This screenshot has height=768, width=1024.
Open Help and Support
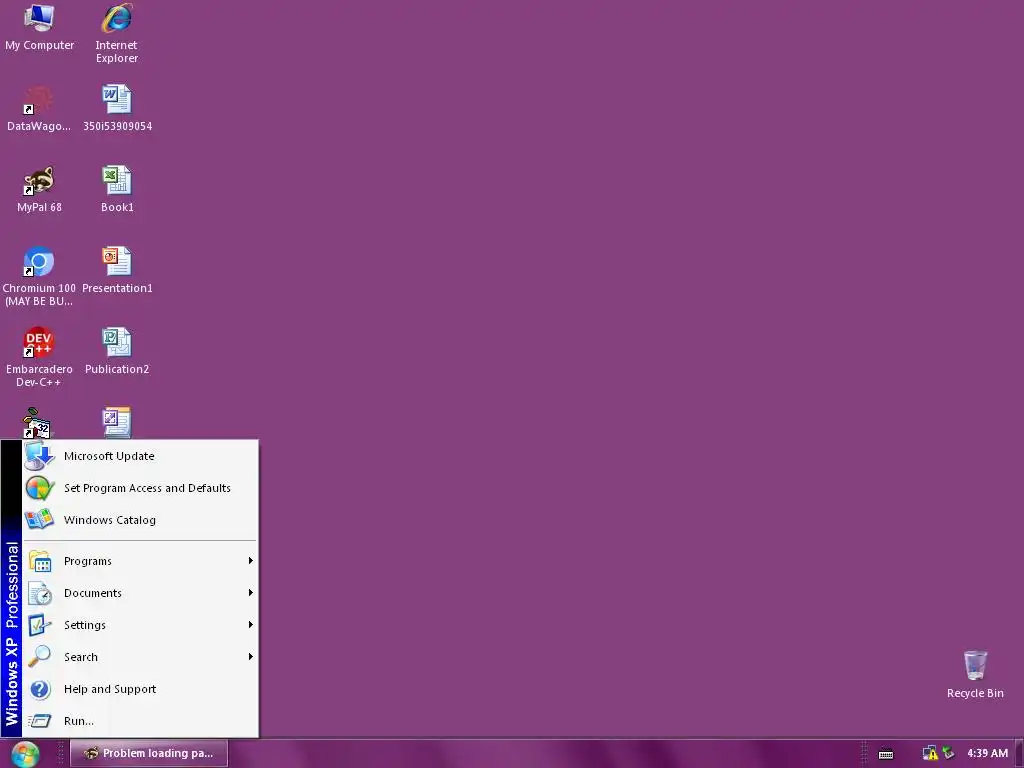[140, 689]
